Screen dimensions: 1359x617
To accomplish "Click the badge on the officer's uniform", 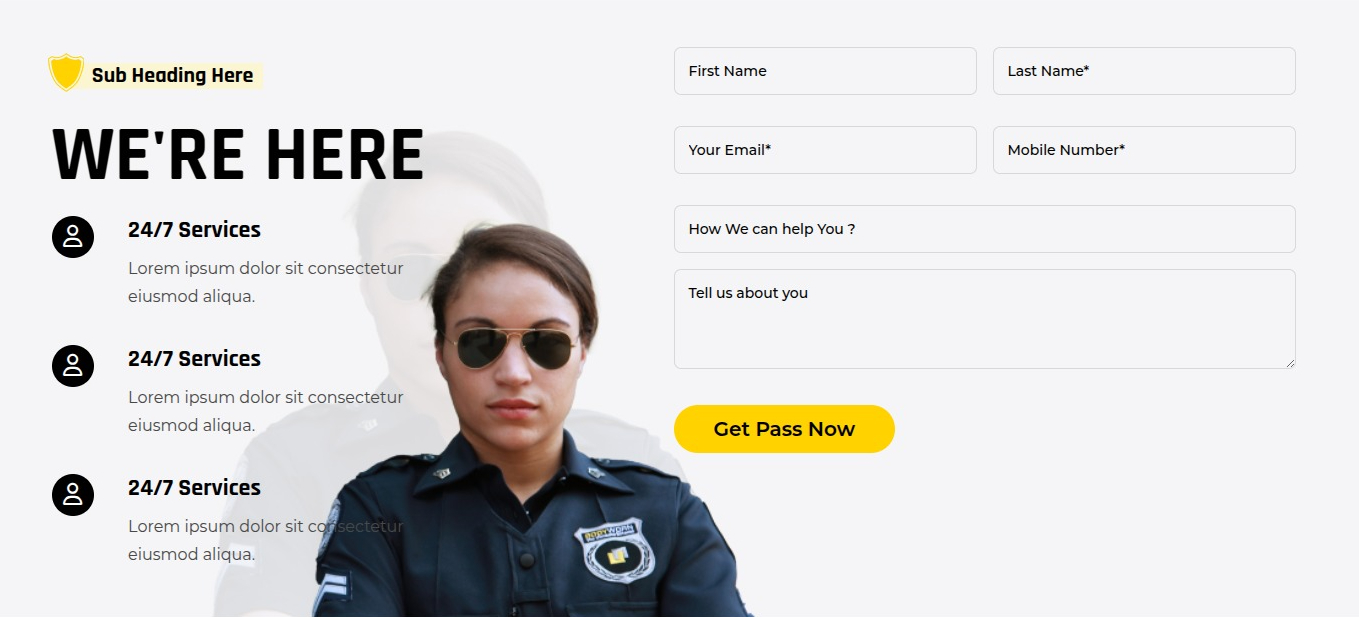I will [615, 549].
